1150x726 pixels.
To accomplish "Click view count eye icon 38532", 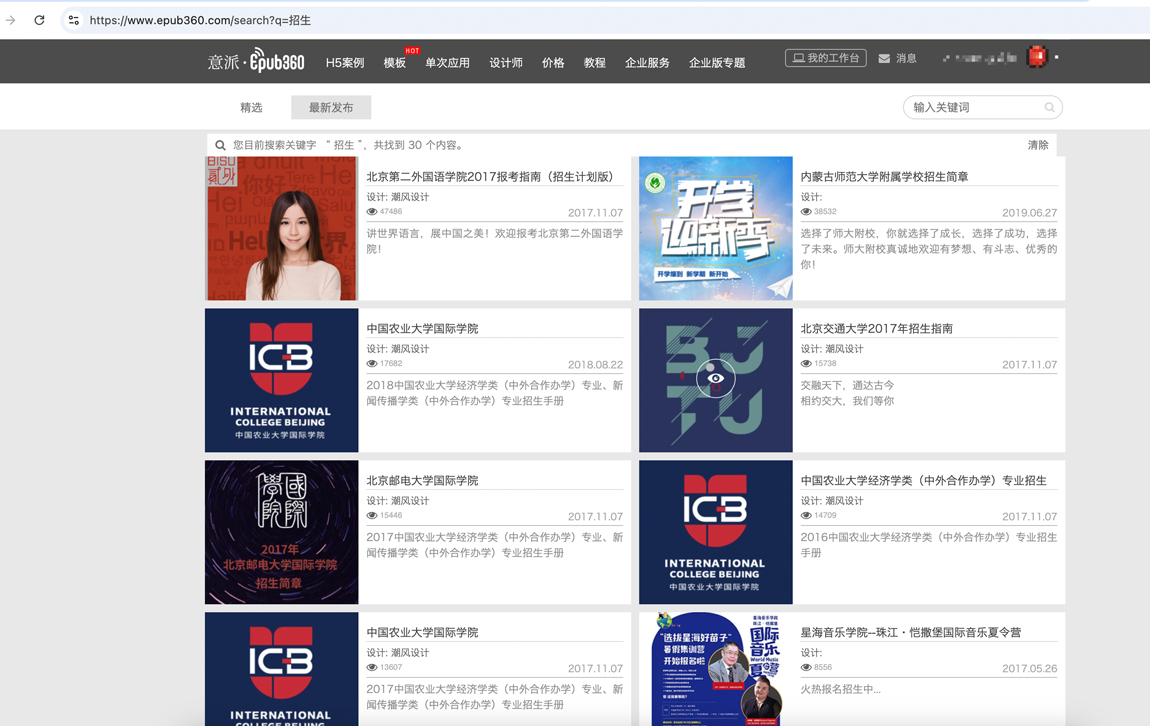I will (806, 212).
